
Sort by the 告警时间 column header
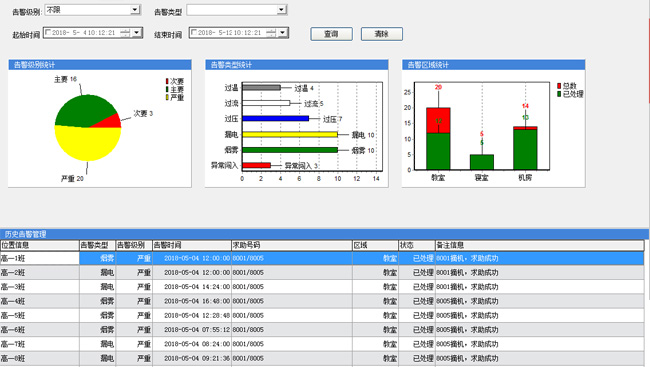coord(192,245)
